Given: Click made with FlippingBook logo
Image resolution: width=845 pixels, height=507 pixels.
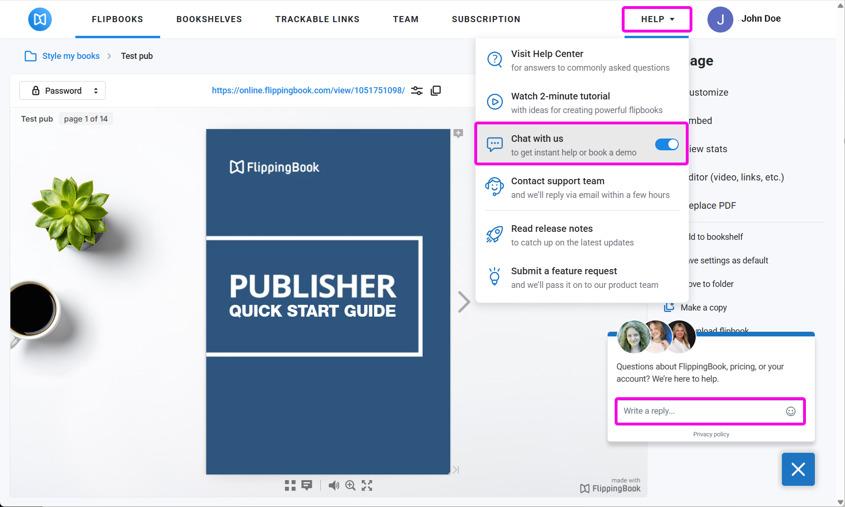Looking at the screenshot, I should (x=610, y=485).
